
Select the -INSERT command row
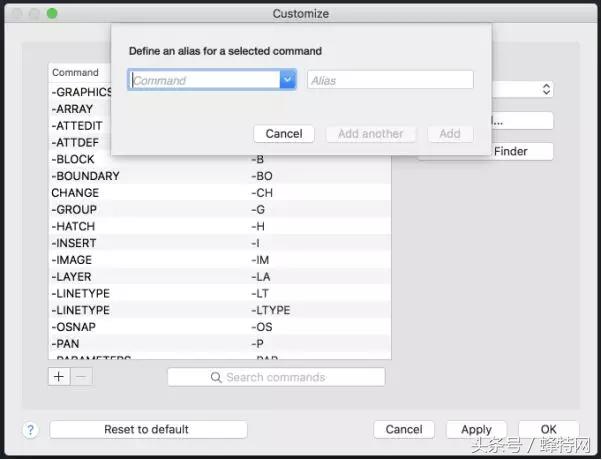click(x=220, y=243)
